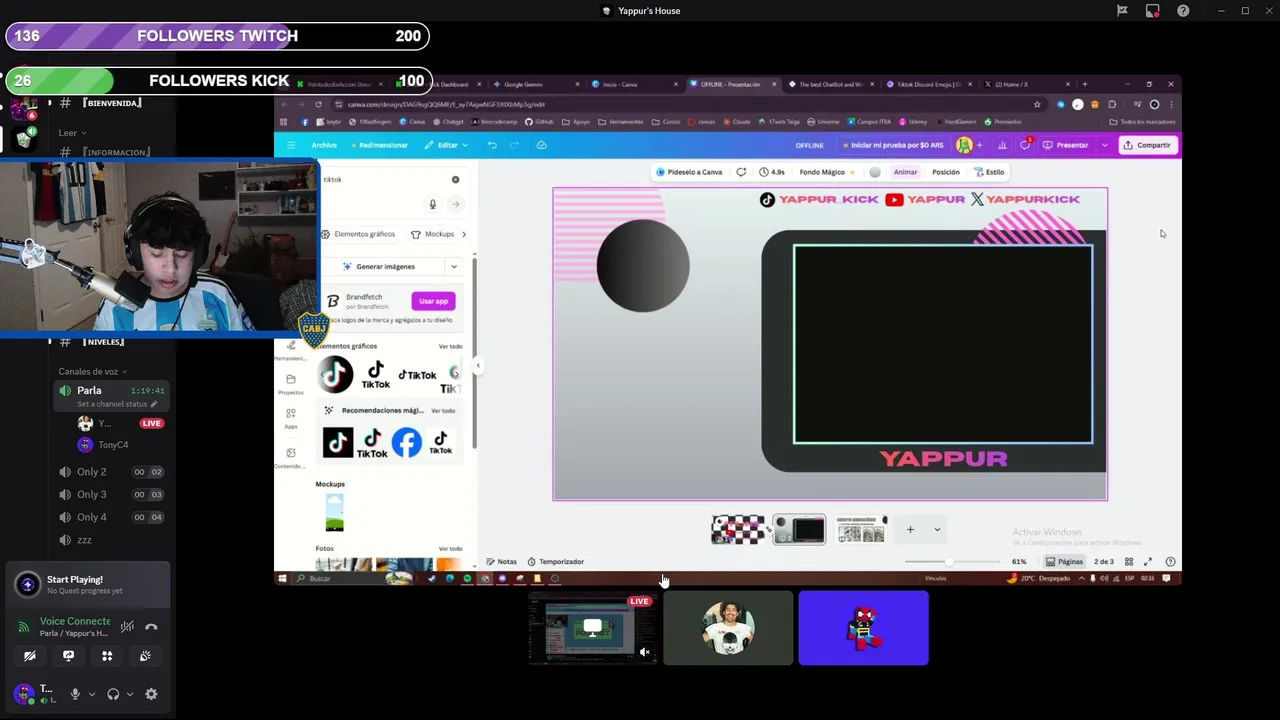Join the 'zzz' voice channel

pos(112,540)
